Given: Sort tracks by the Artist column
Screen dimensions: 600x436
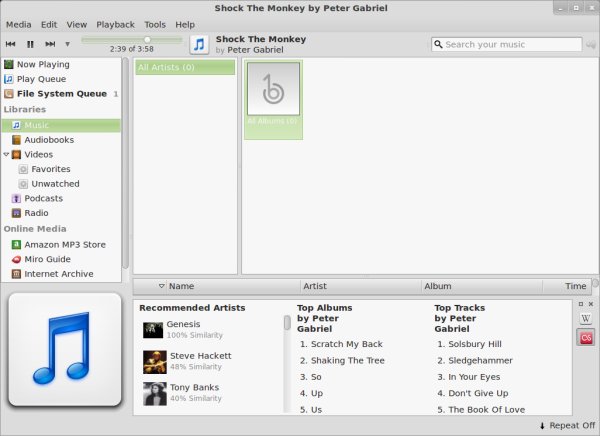Looking at the screenshot, I should [361, 286].
